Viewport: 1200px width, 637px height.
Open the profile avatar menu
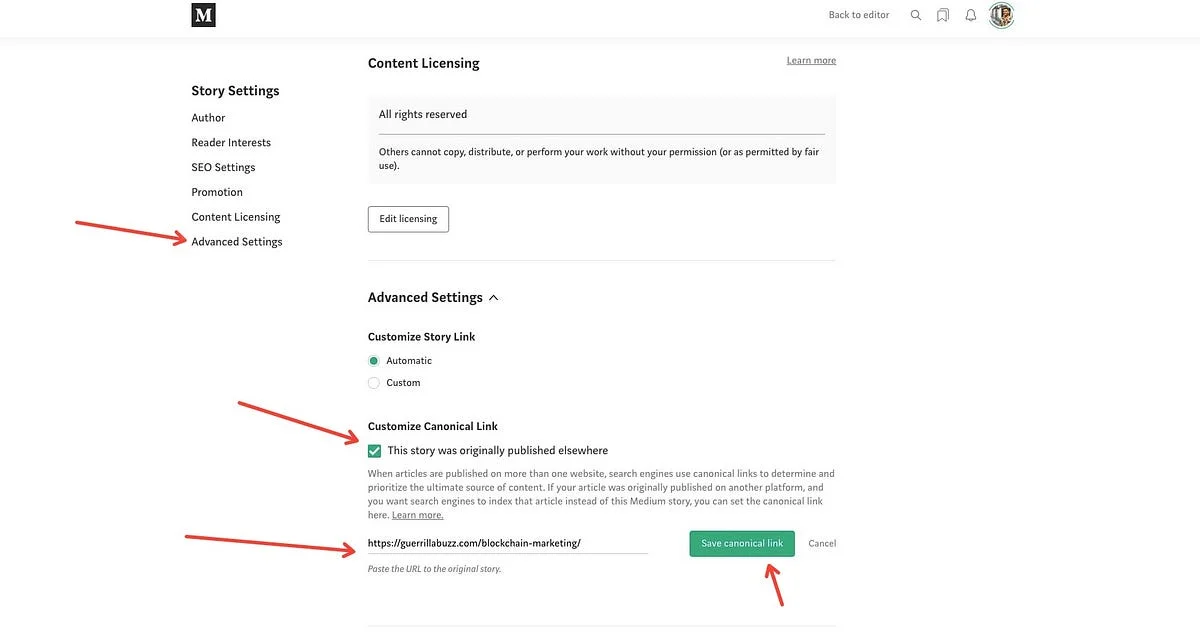tap(1000, 14)
